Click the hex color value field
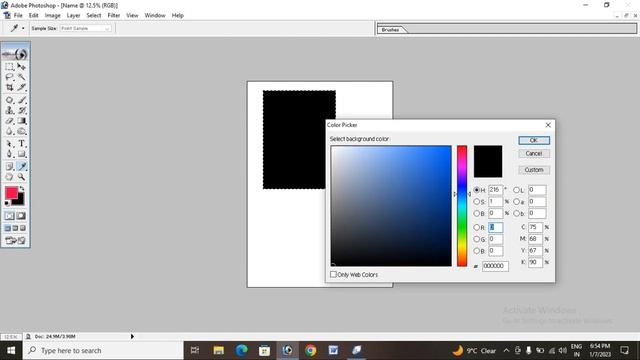 click(x=495, y=266)
